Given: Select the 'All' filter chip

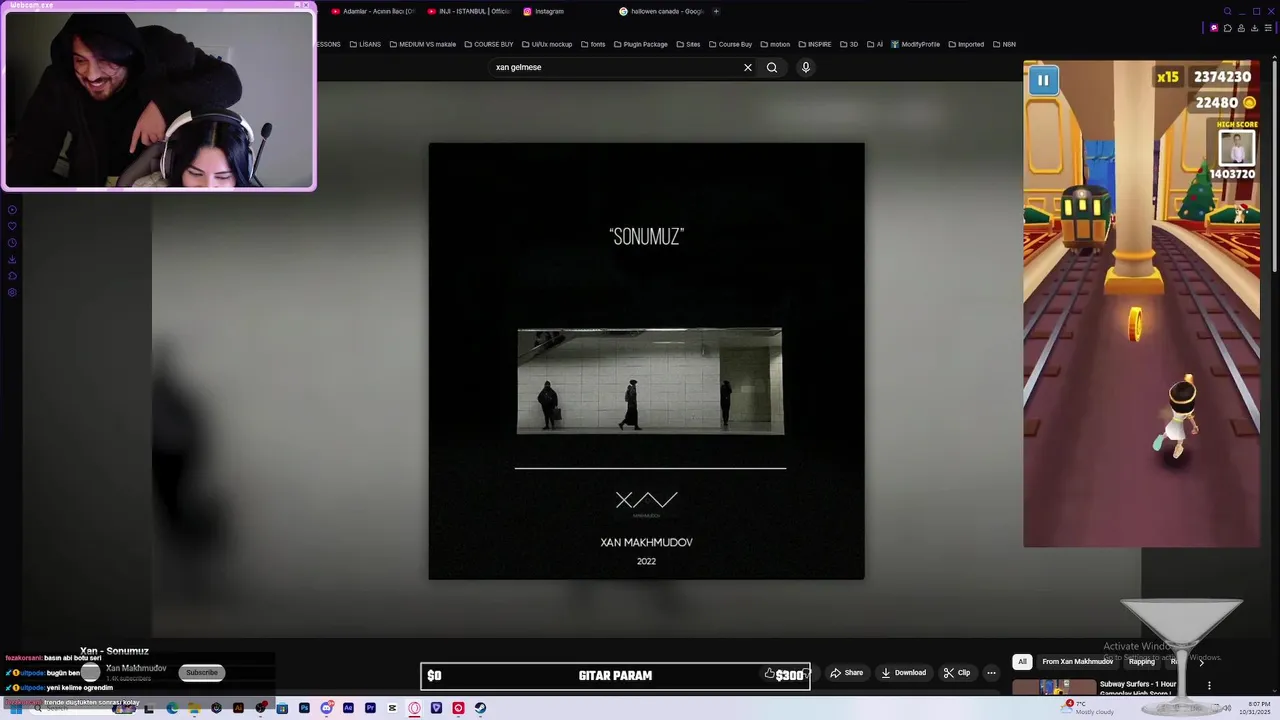Looking at the screenshot, I should pyautogui.click(x=1022, y=661).
